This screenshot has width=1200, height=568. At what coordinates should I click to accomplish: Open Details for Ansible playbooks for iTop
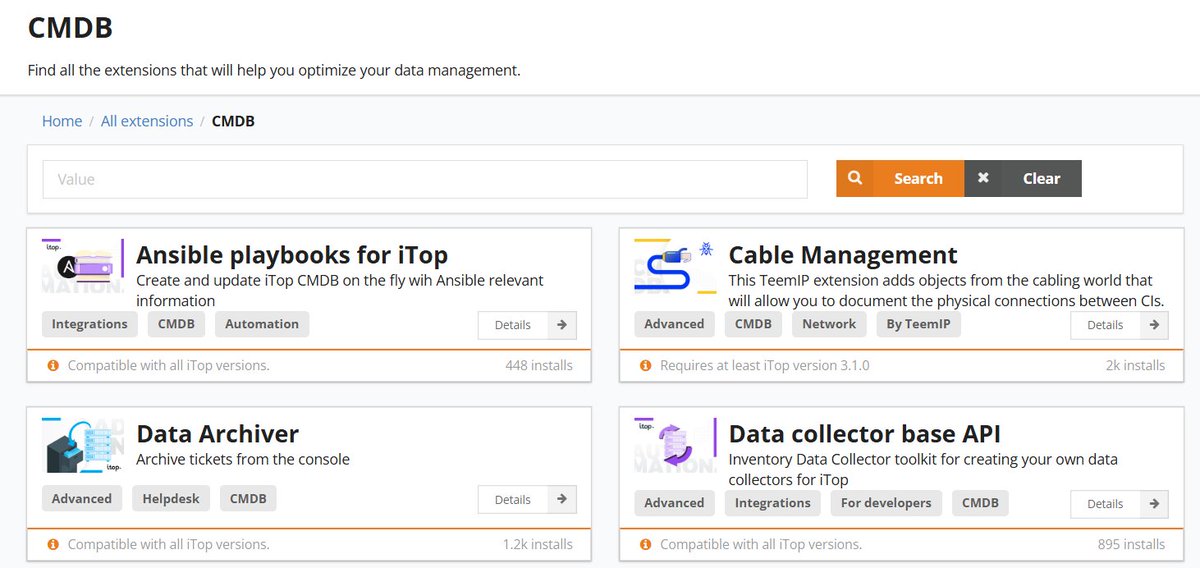tap(527, 325)
